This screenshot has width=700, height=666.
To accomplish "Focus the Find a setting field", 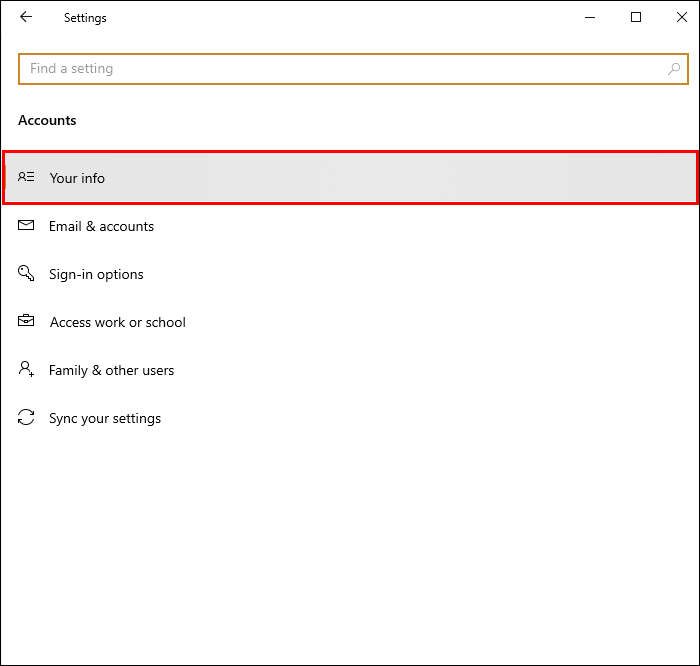I will click(x=340, y=69).
